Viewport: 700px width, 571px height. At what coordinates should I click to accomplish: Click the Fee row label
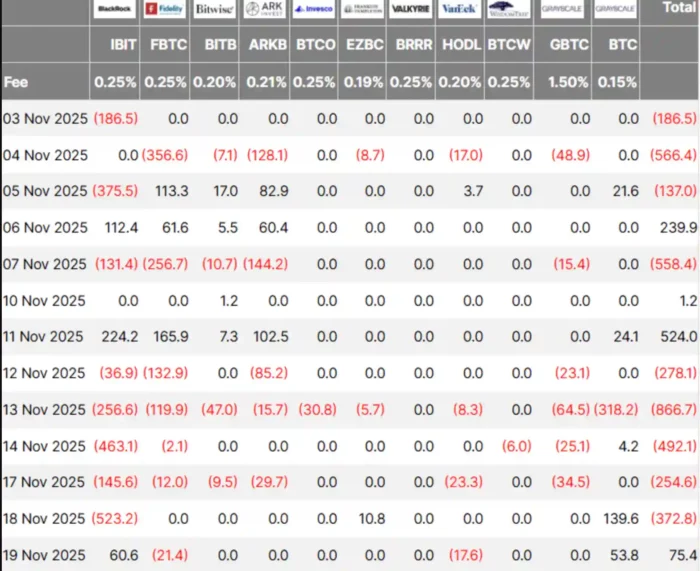(x=16, y=82)
